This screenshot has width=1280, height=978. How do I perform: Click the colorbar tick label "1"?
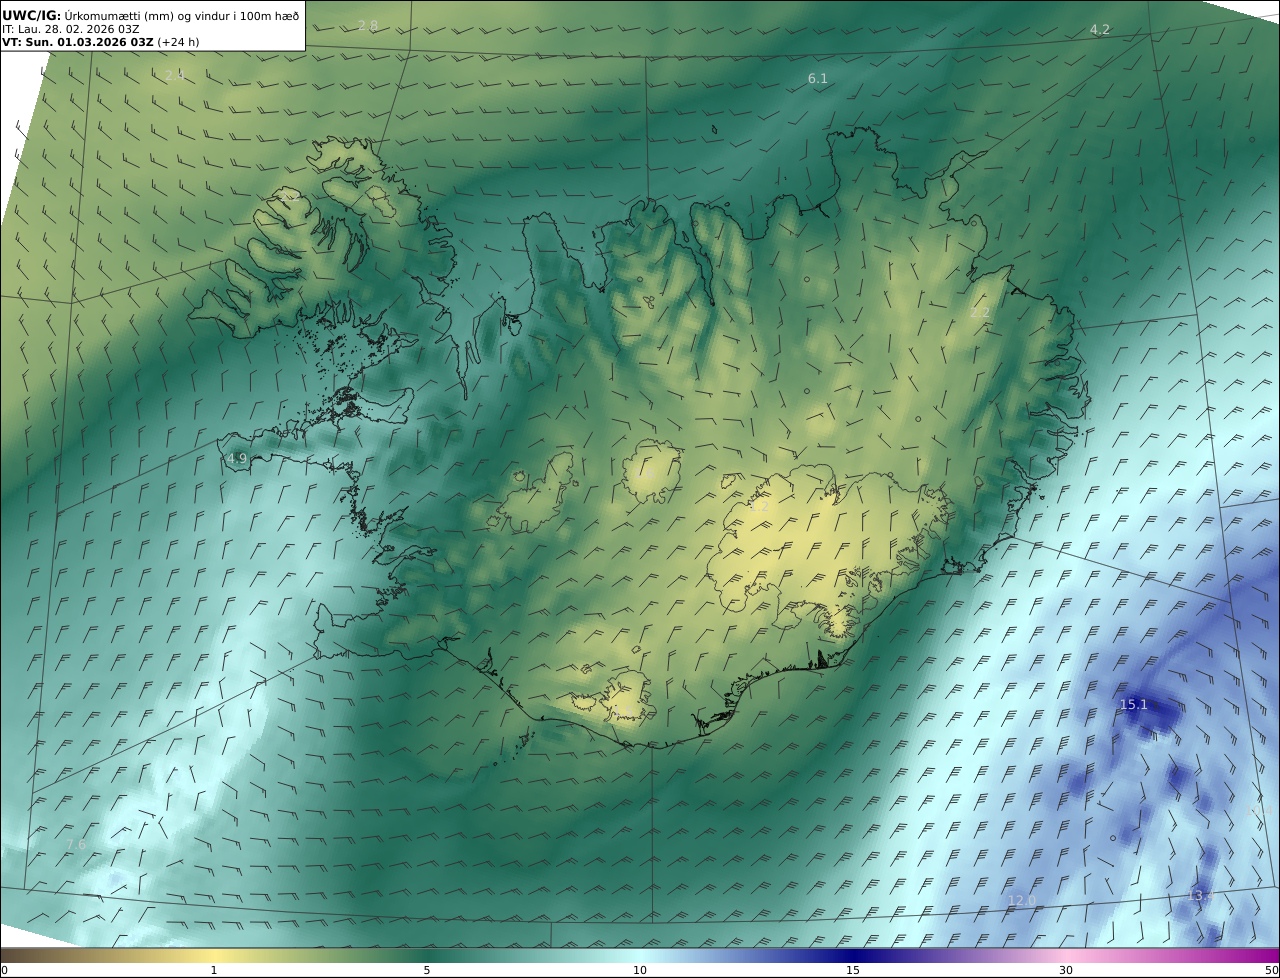[214, 970]
